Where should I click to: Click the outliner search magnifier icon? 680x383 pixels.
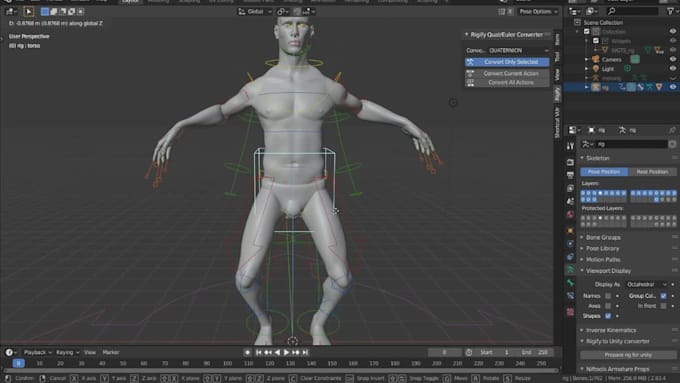[611, 11]
